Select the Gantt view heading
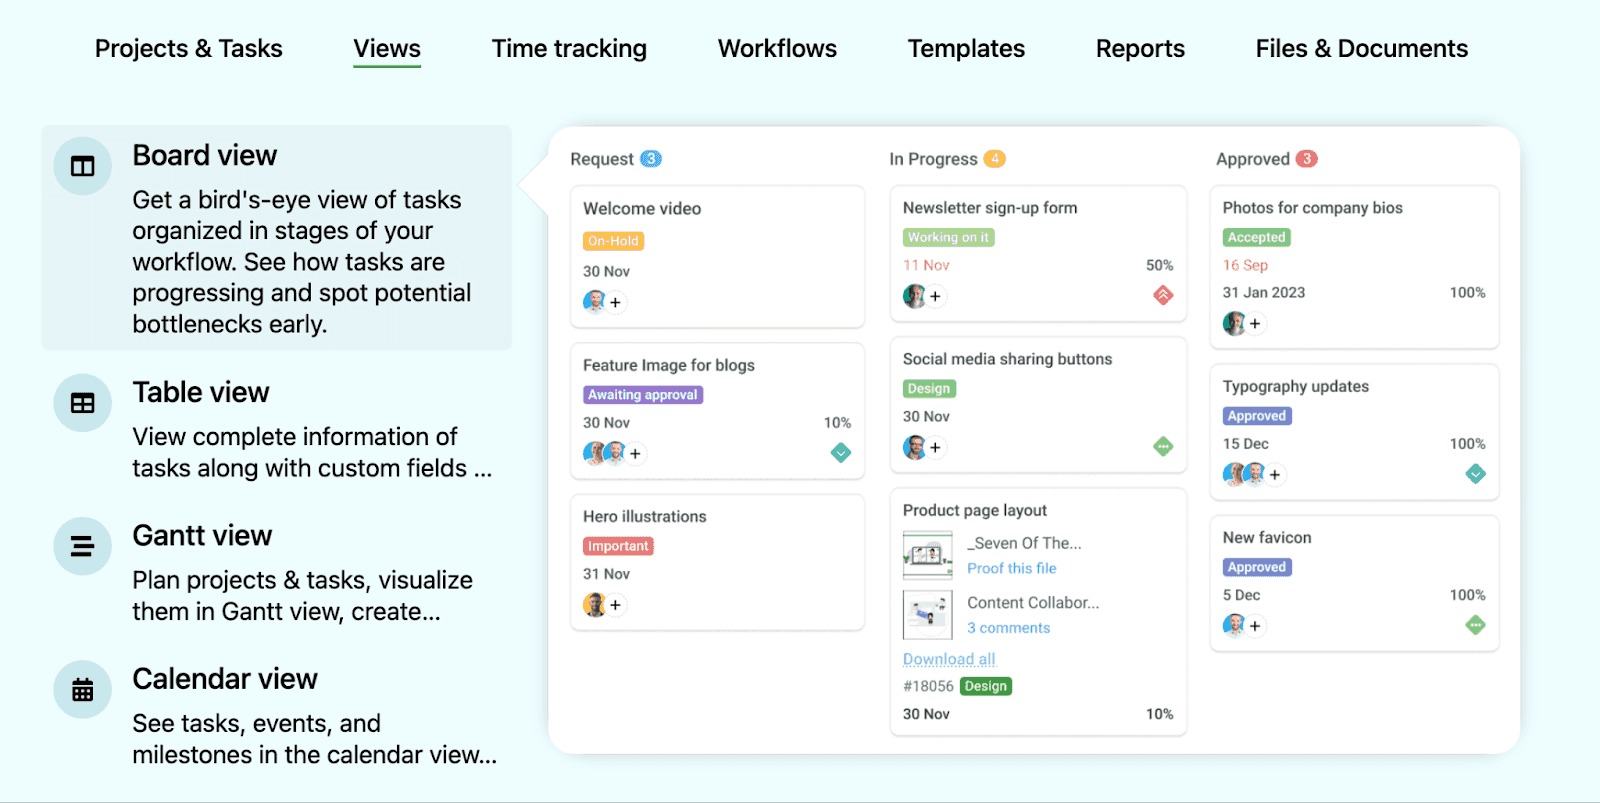This screenshot has height=803, width=1600. pos(202,535)
